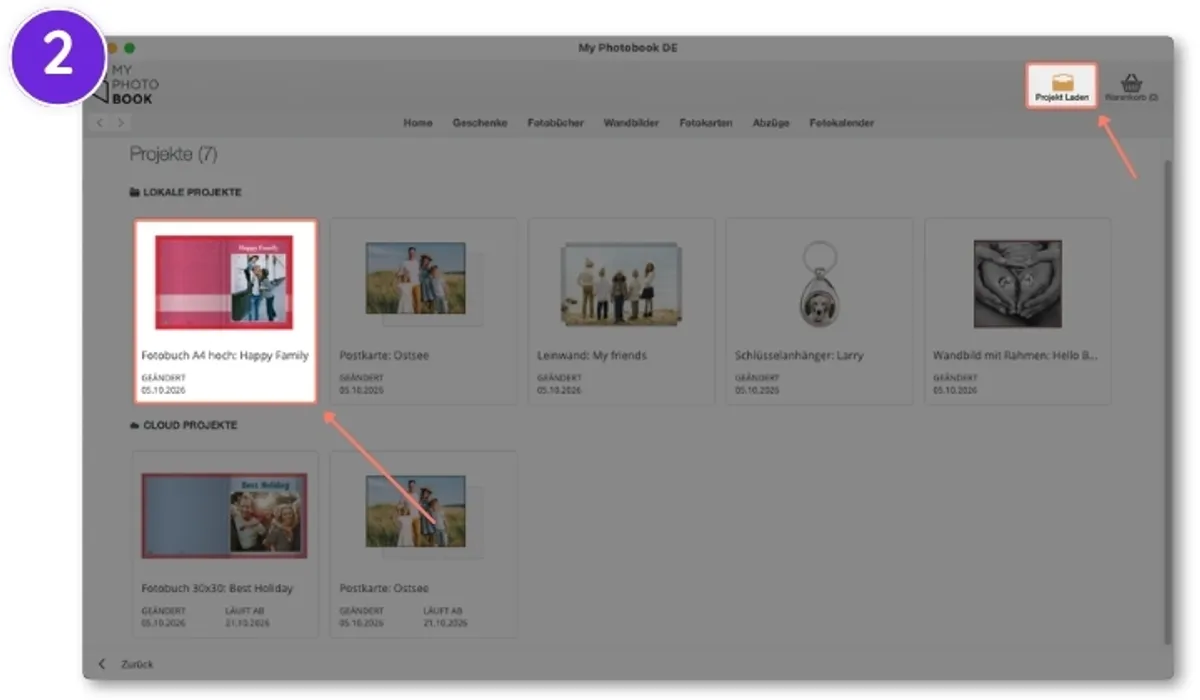Click 'Leinwand: My friends' title
1200x700 pixels.
pyautogui.click(x=592, y=355)
